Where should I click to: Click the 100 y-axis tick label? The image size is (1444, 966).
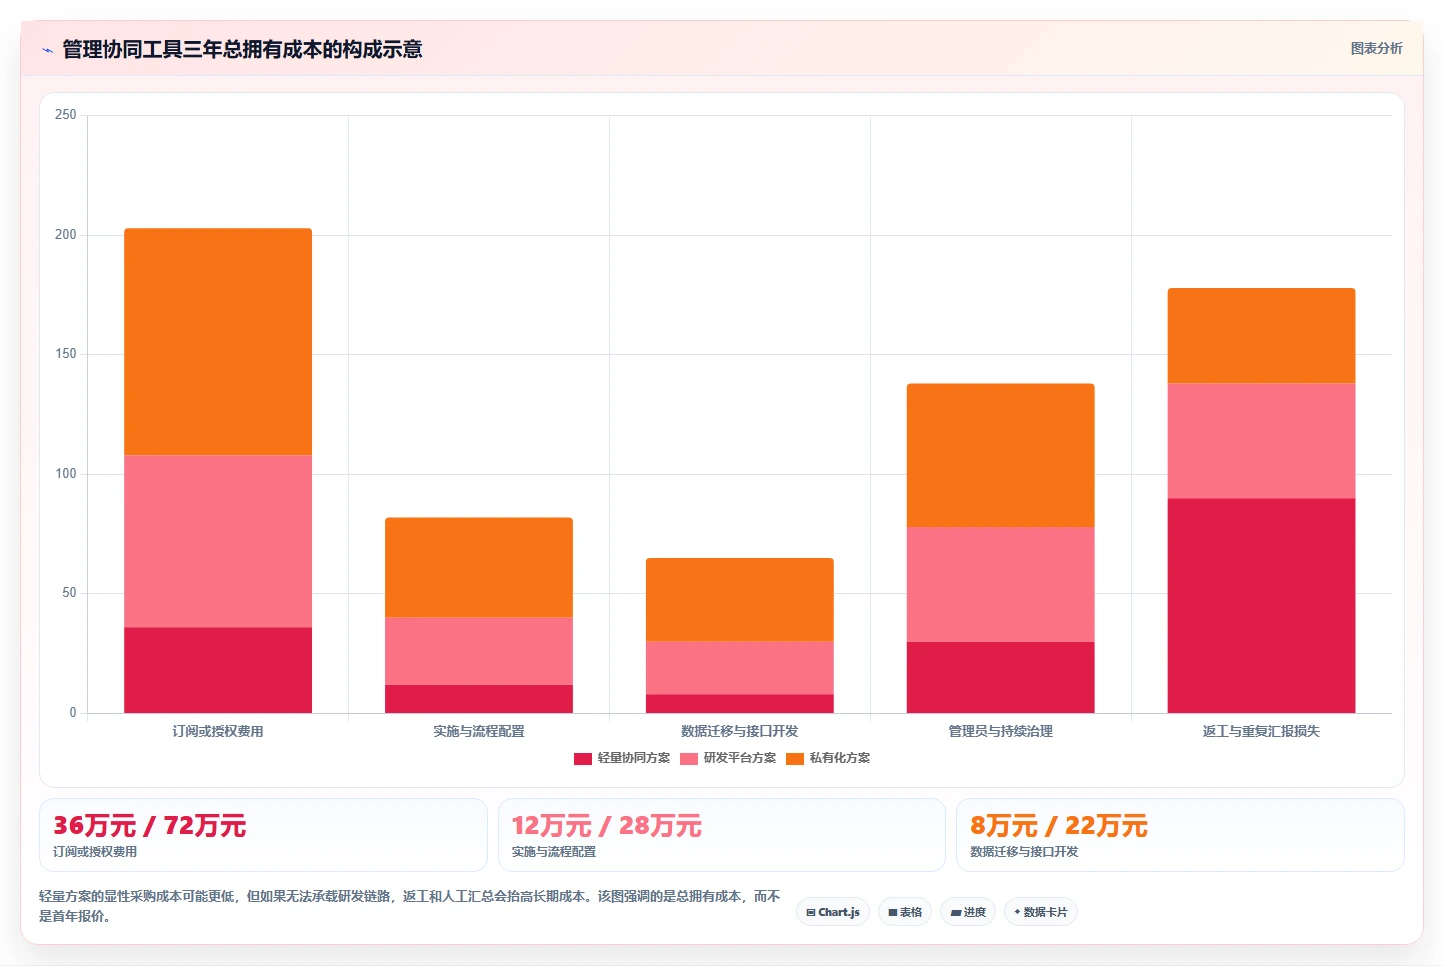66,474
